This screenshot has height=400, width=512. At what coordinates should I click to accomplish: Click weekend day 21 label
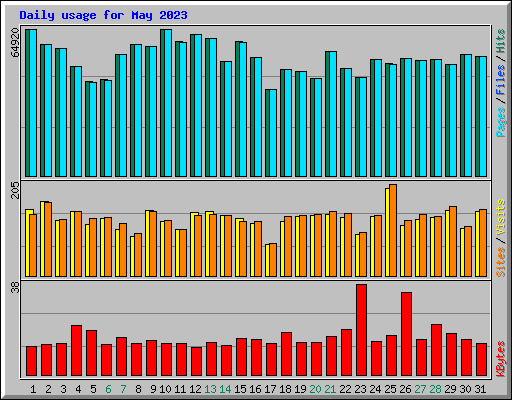click(330, 389)
